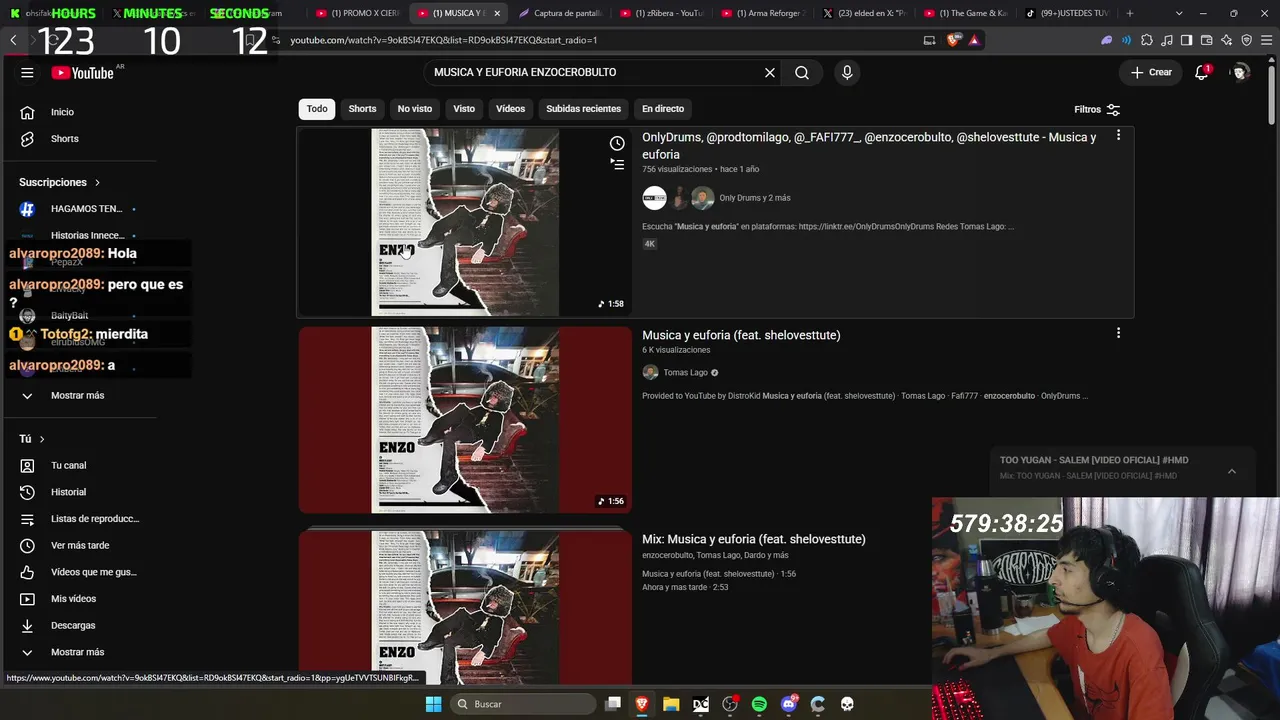This screenshot has height=720, width=1280.
Task: Open the Mix Musica y euforia thumbnail
Action: (x=465, y=607)
